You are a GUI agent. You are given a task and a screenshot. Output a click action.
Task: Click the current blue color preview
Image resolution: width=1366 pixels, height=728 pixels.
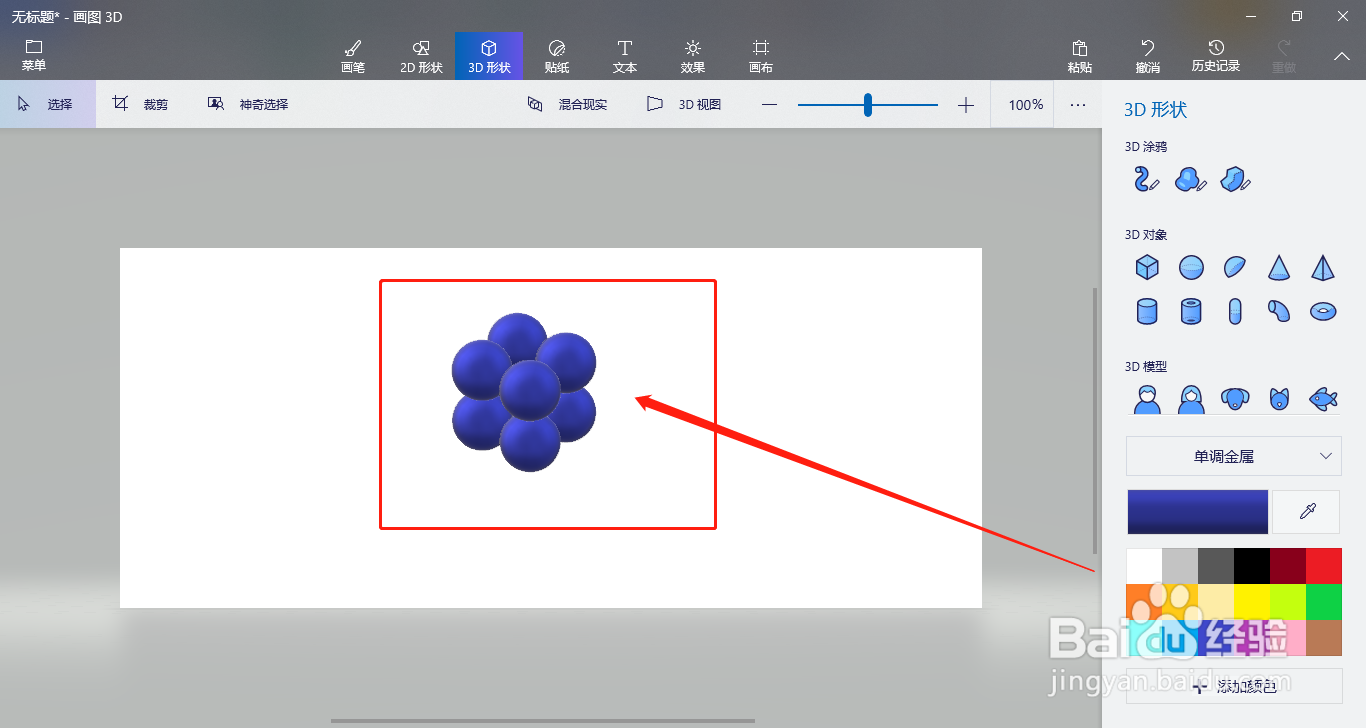click(x=1198, y=512)
